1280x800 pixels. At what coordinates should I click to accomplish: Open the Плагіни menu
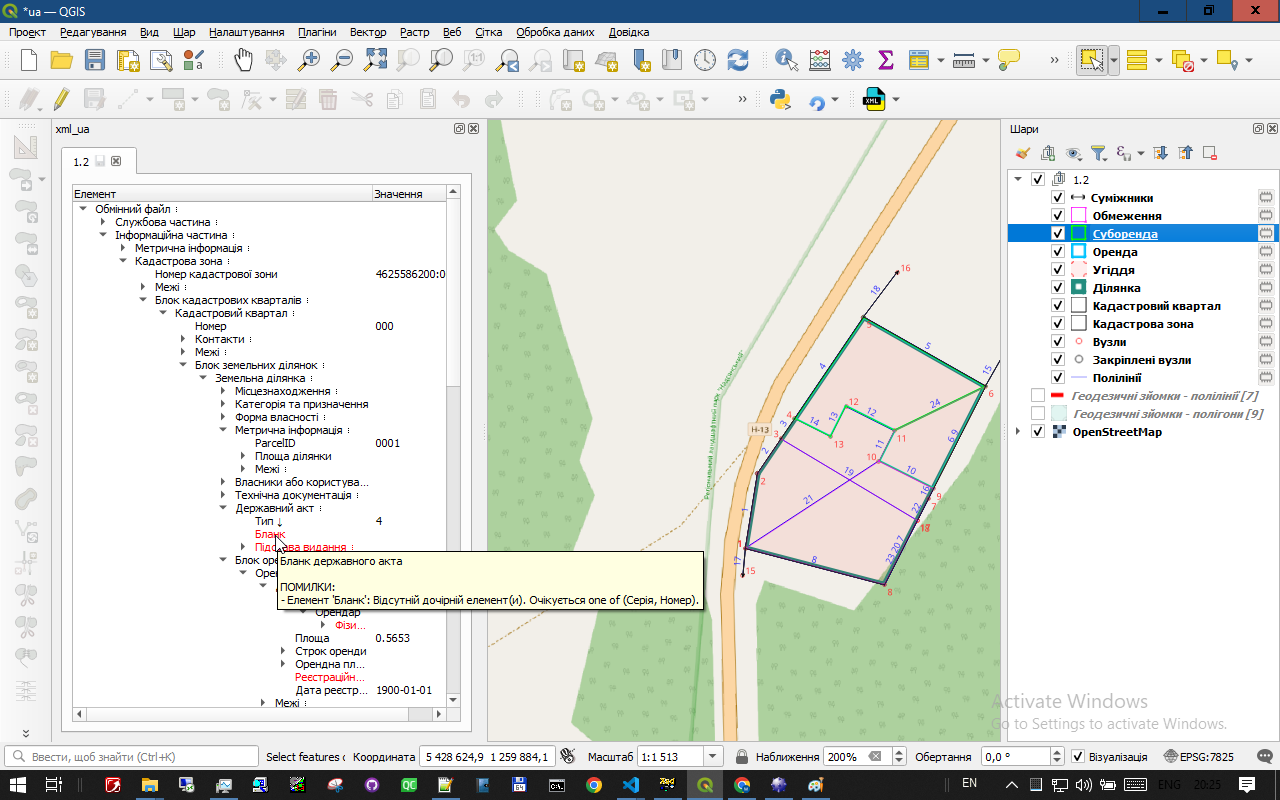tap(317, 32)
